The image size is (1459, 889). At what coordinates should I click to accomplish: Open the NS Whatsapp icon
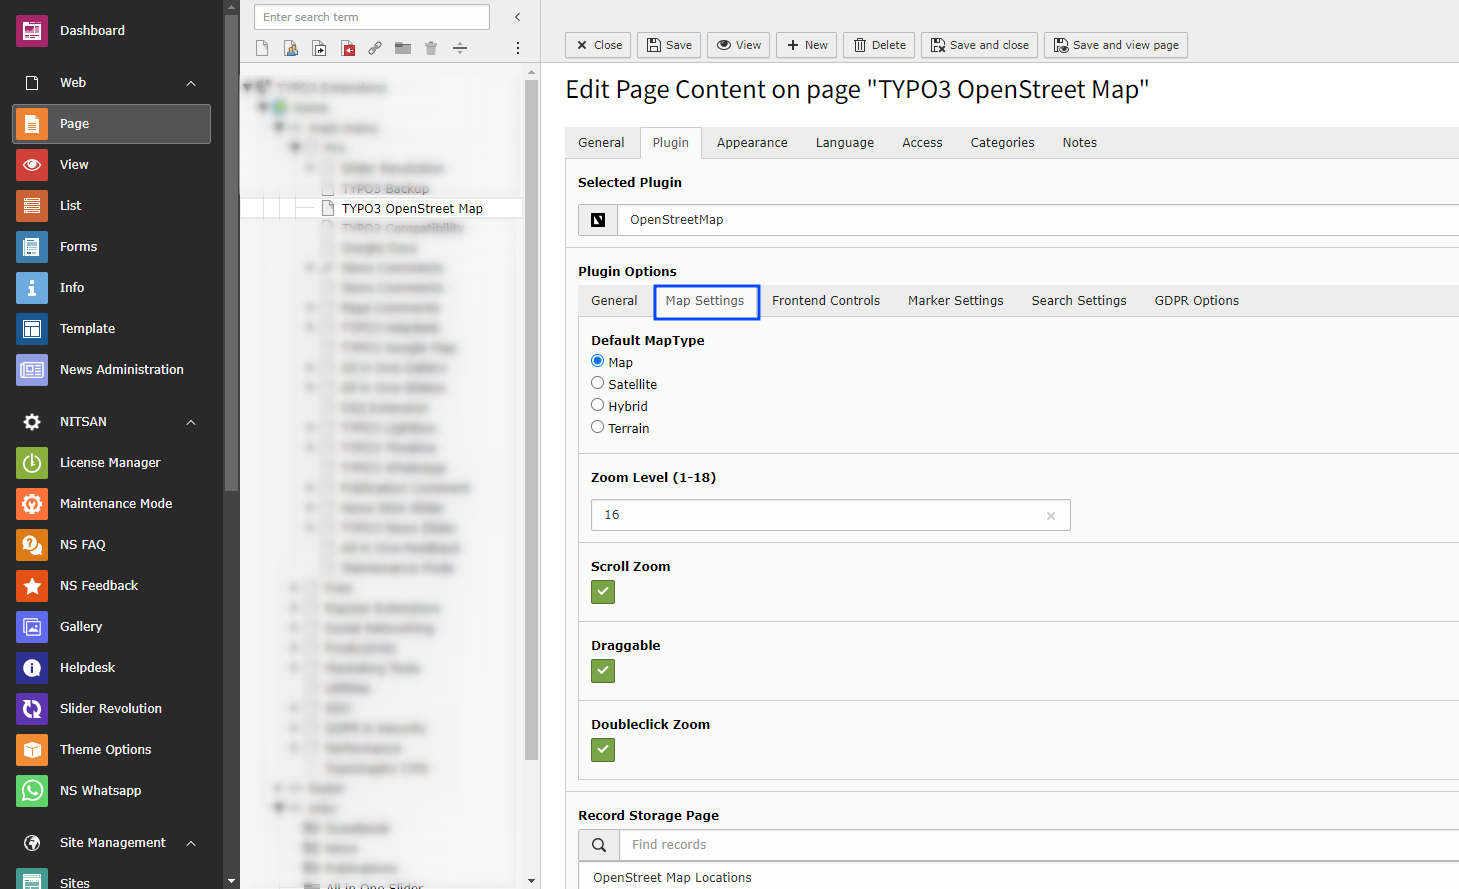tap(32, 791)
